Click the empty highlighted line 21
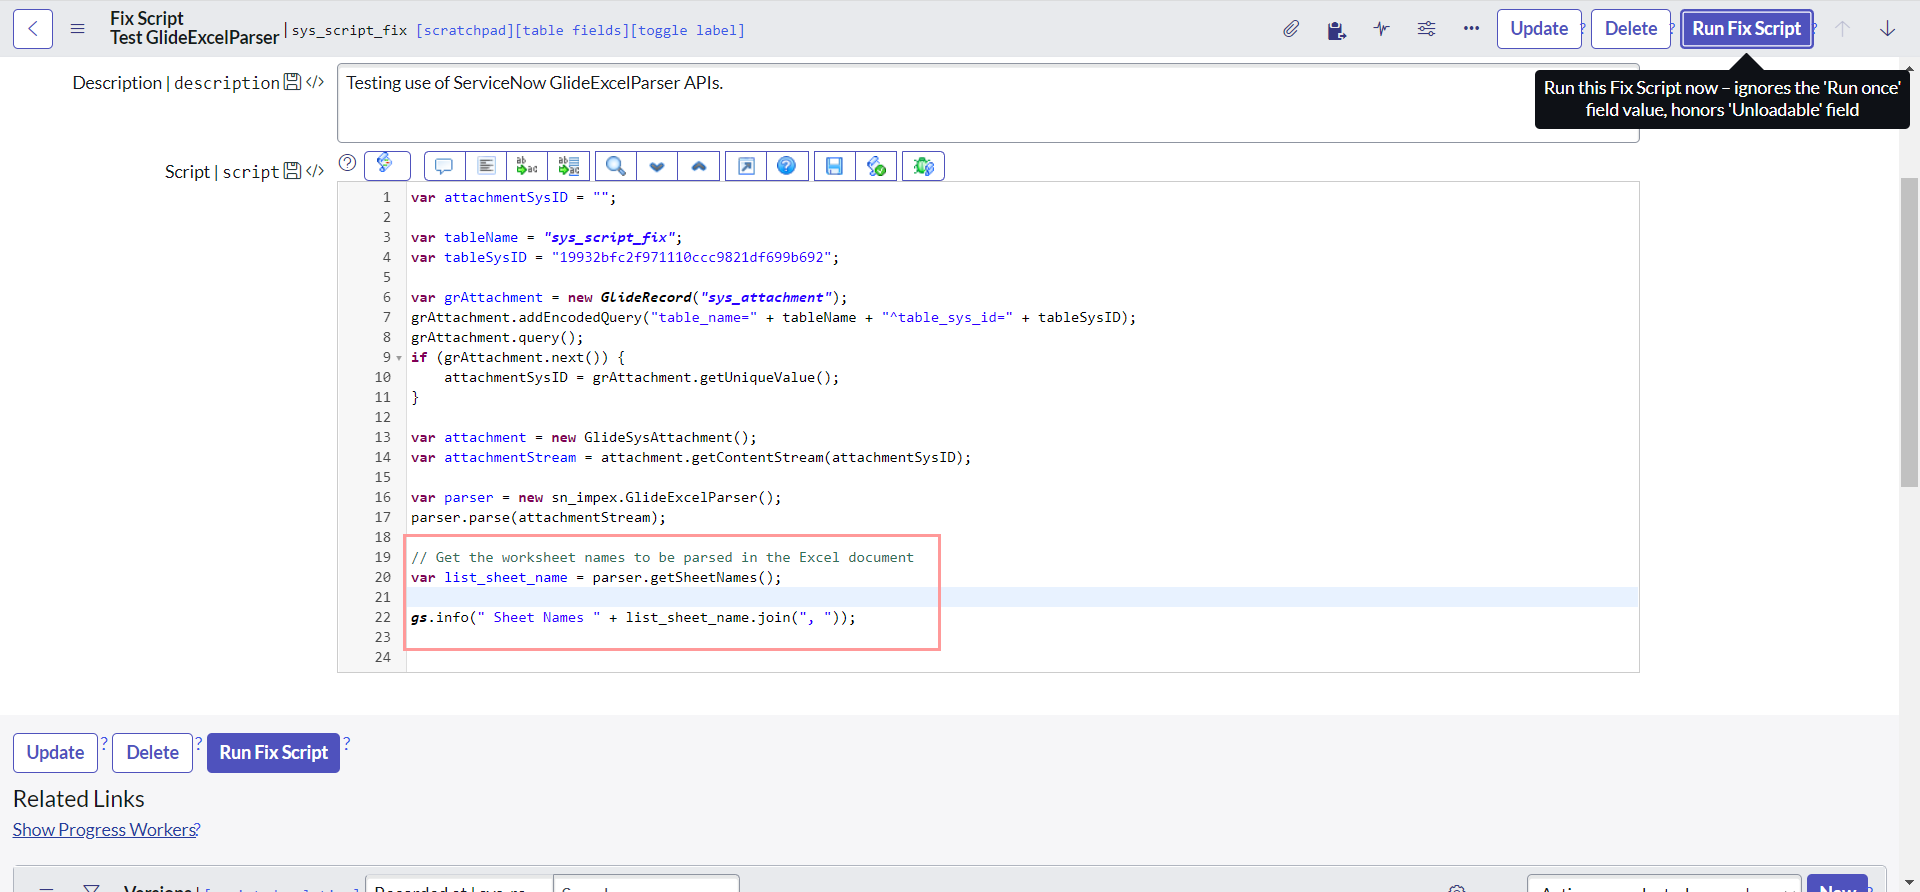The image size is (1920, 892). (x=1022, y=598)
